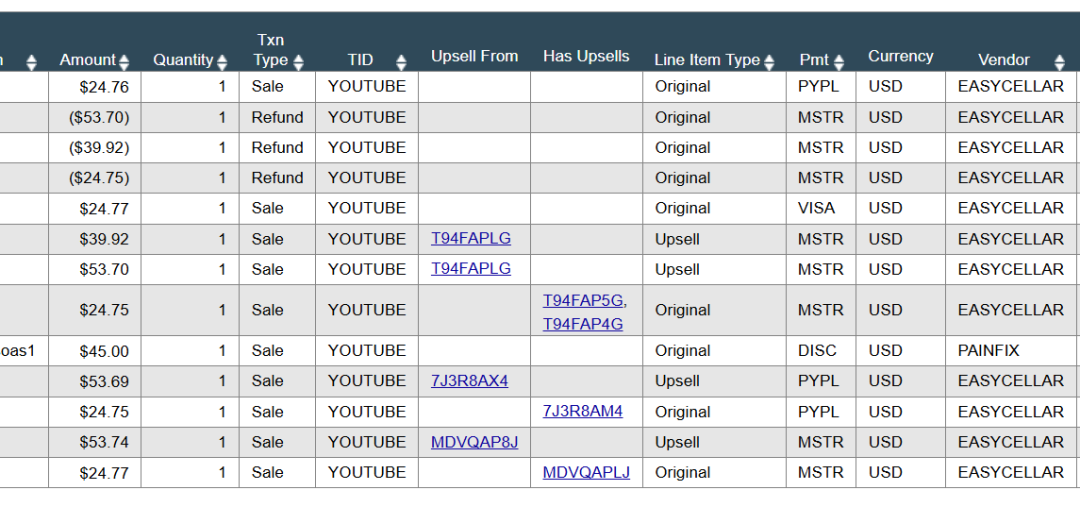Open the T94FAP5G upsell link

(x=583, y=300)
